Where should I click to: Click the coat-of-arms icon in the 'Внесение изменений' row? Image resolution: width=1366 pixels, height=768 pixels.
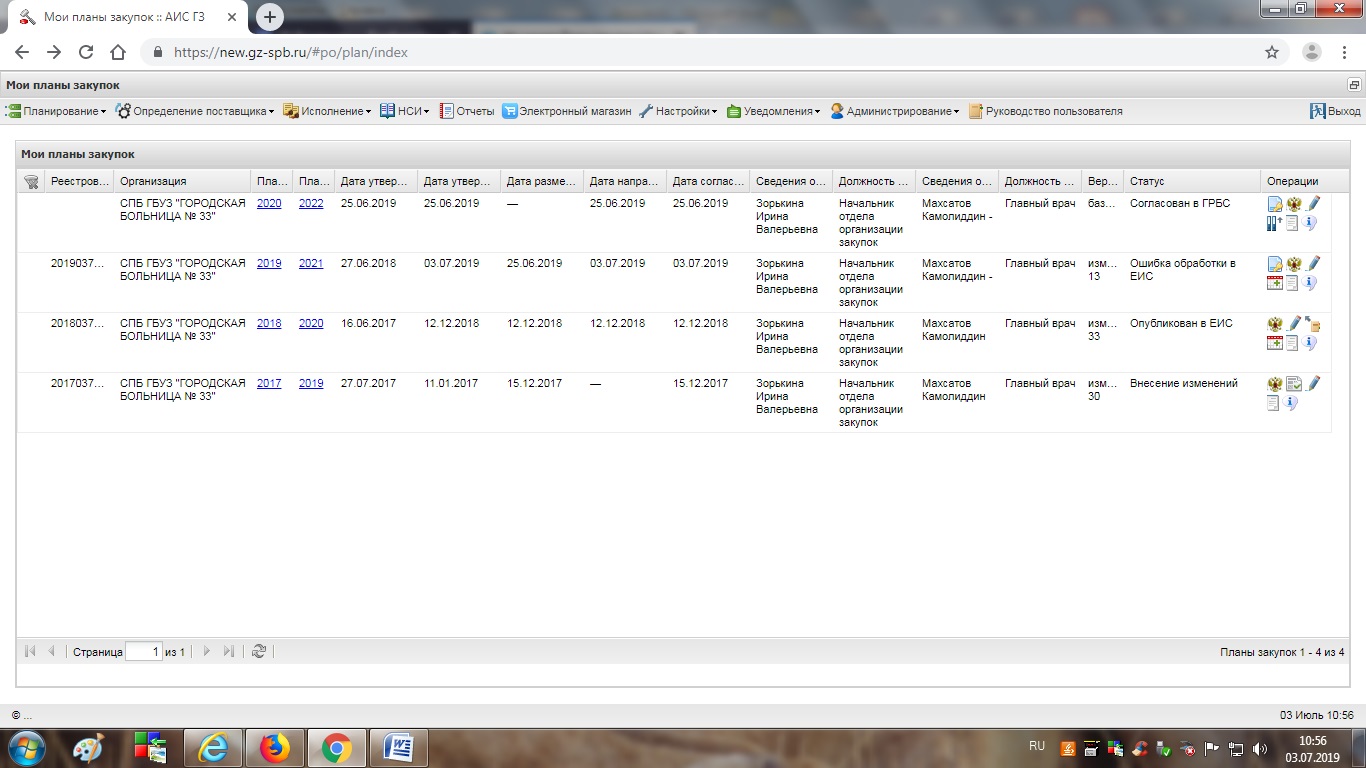point(1275,384)
